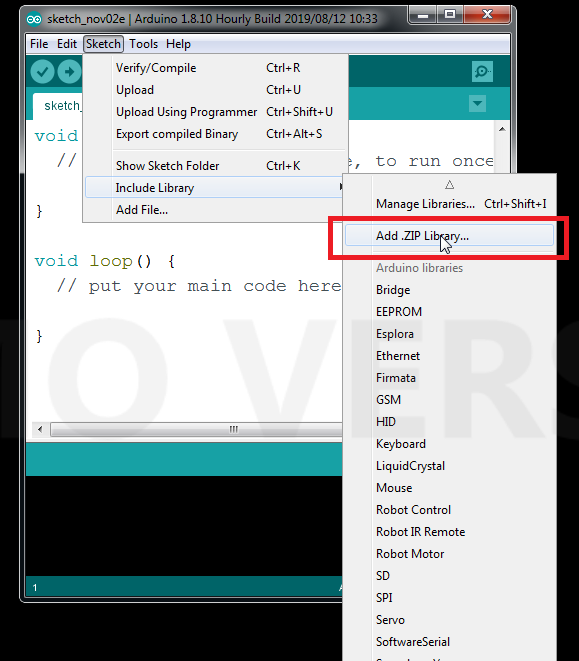Select Add .ZIP Library...
579x661 pixels.
coord(450,236)
